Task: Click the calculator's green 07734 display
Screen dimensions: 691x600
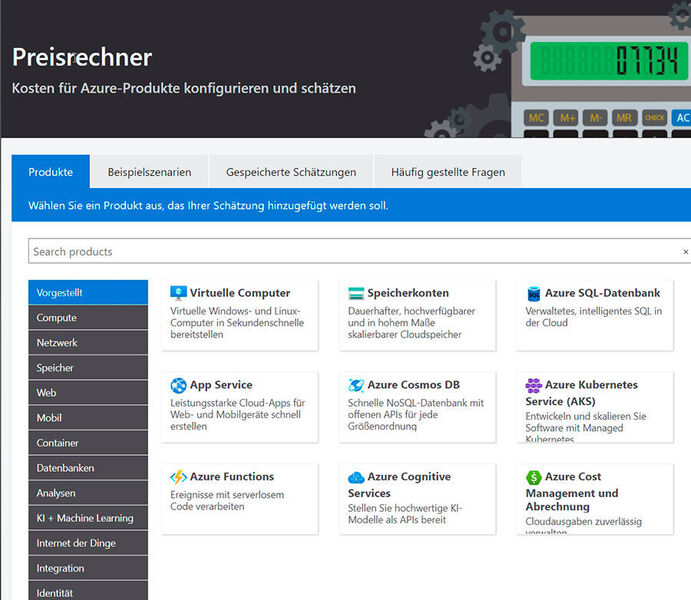Action: [609, 61]
